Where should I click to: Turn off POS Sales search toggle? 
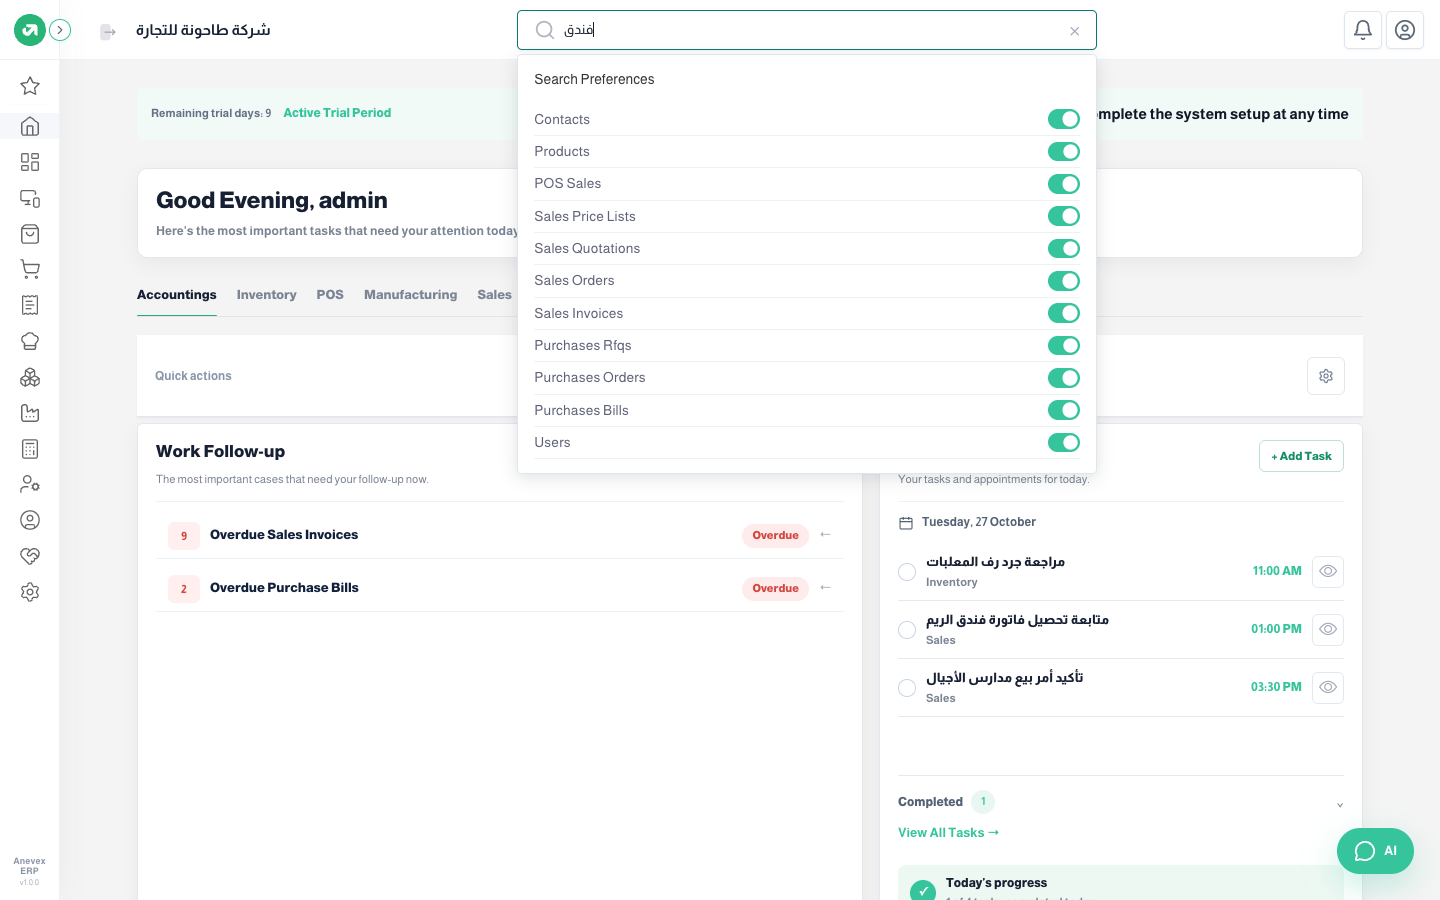(x=1064, y=184)
